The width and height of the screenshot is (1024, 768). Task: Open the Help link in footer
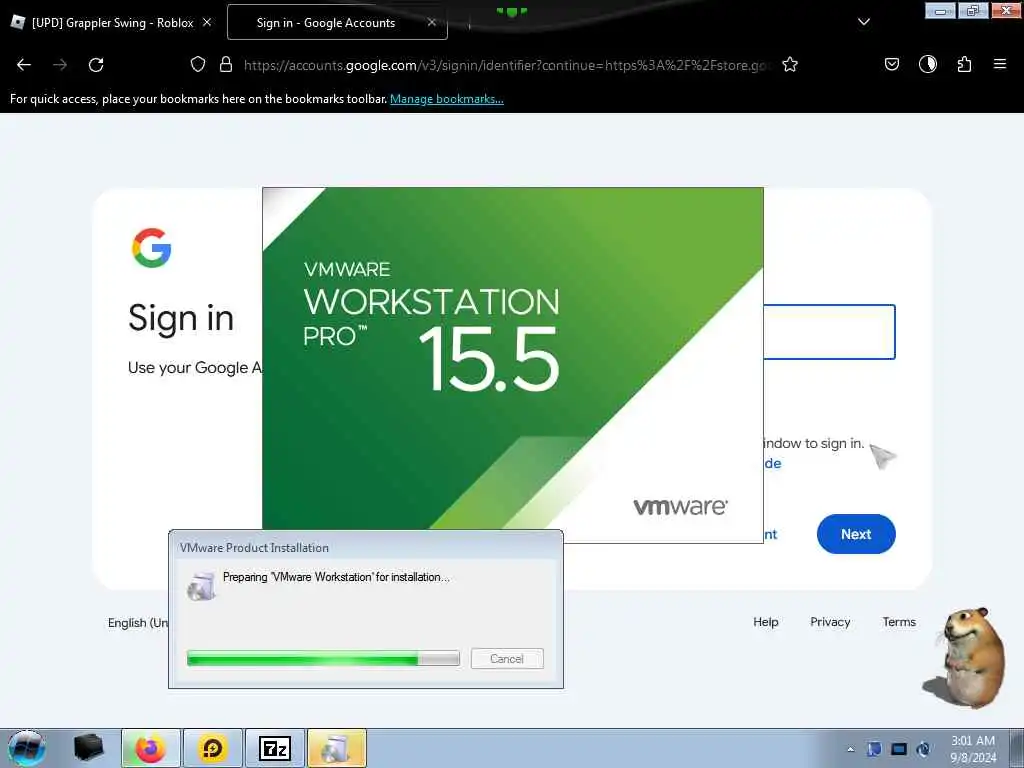[765, 622]
